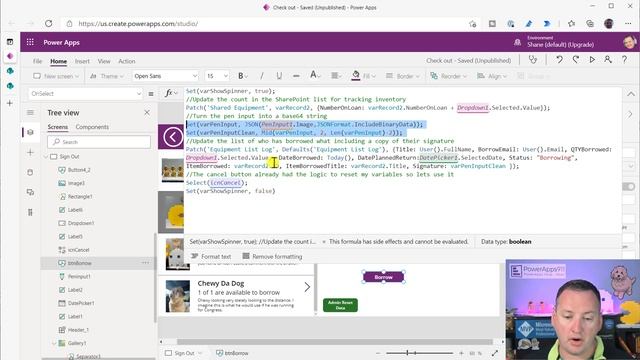Open the hamburger menu in left rail
640x360 pixels.
click(30, 113)
